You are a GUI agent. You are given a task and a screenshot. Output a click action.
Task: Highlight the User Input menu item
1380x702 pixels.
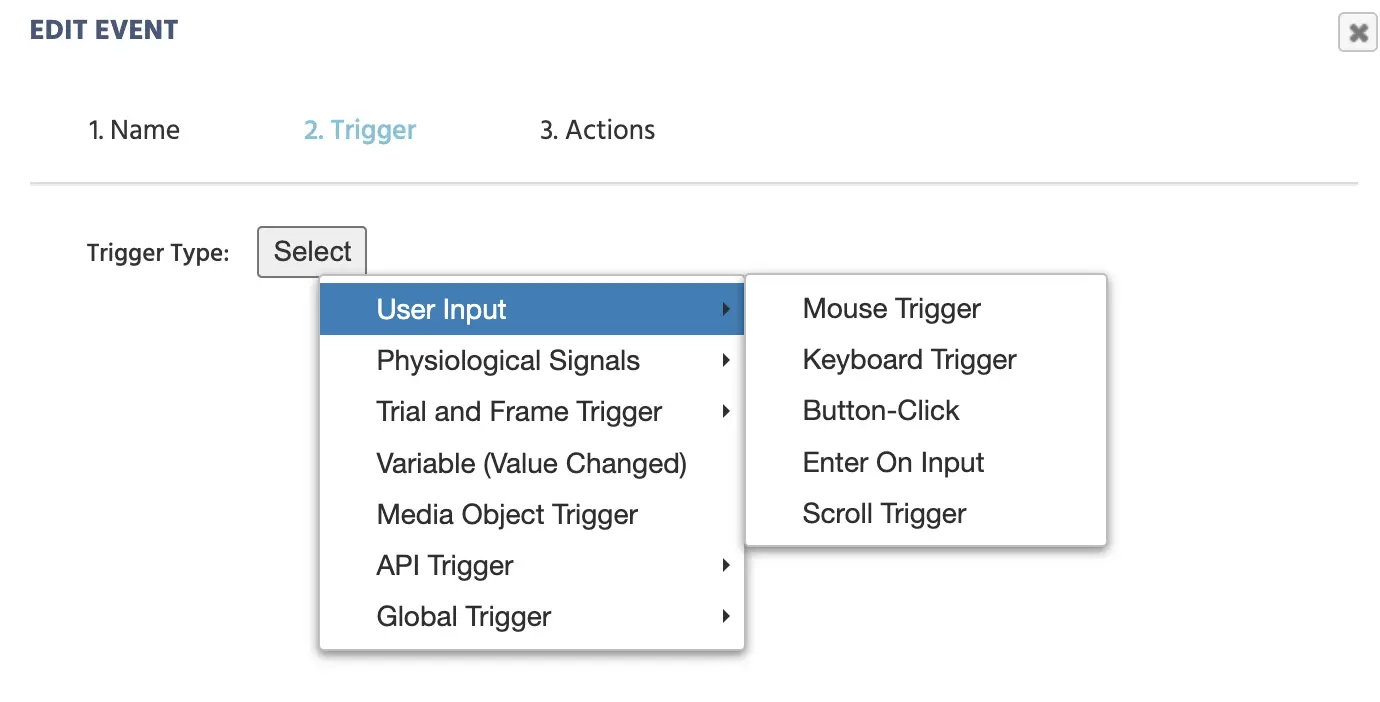(442, 310)
